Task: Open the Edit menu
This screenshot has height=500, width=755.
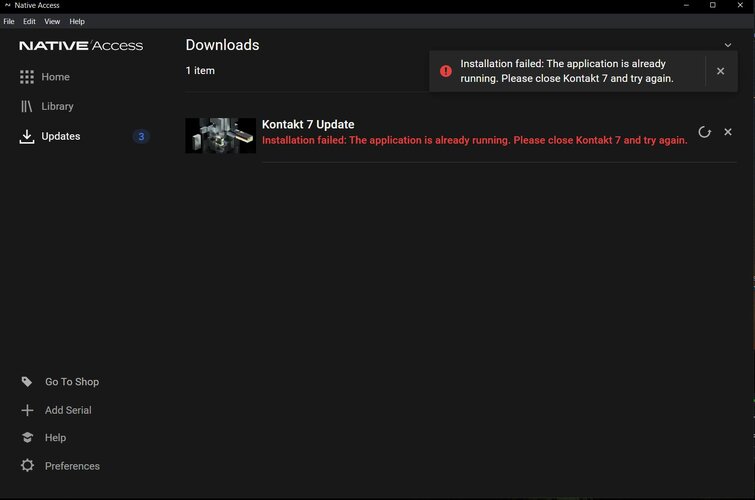Action: coord(29,21)
